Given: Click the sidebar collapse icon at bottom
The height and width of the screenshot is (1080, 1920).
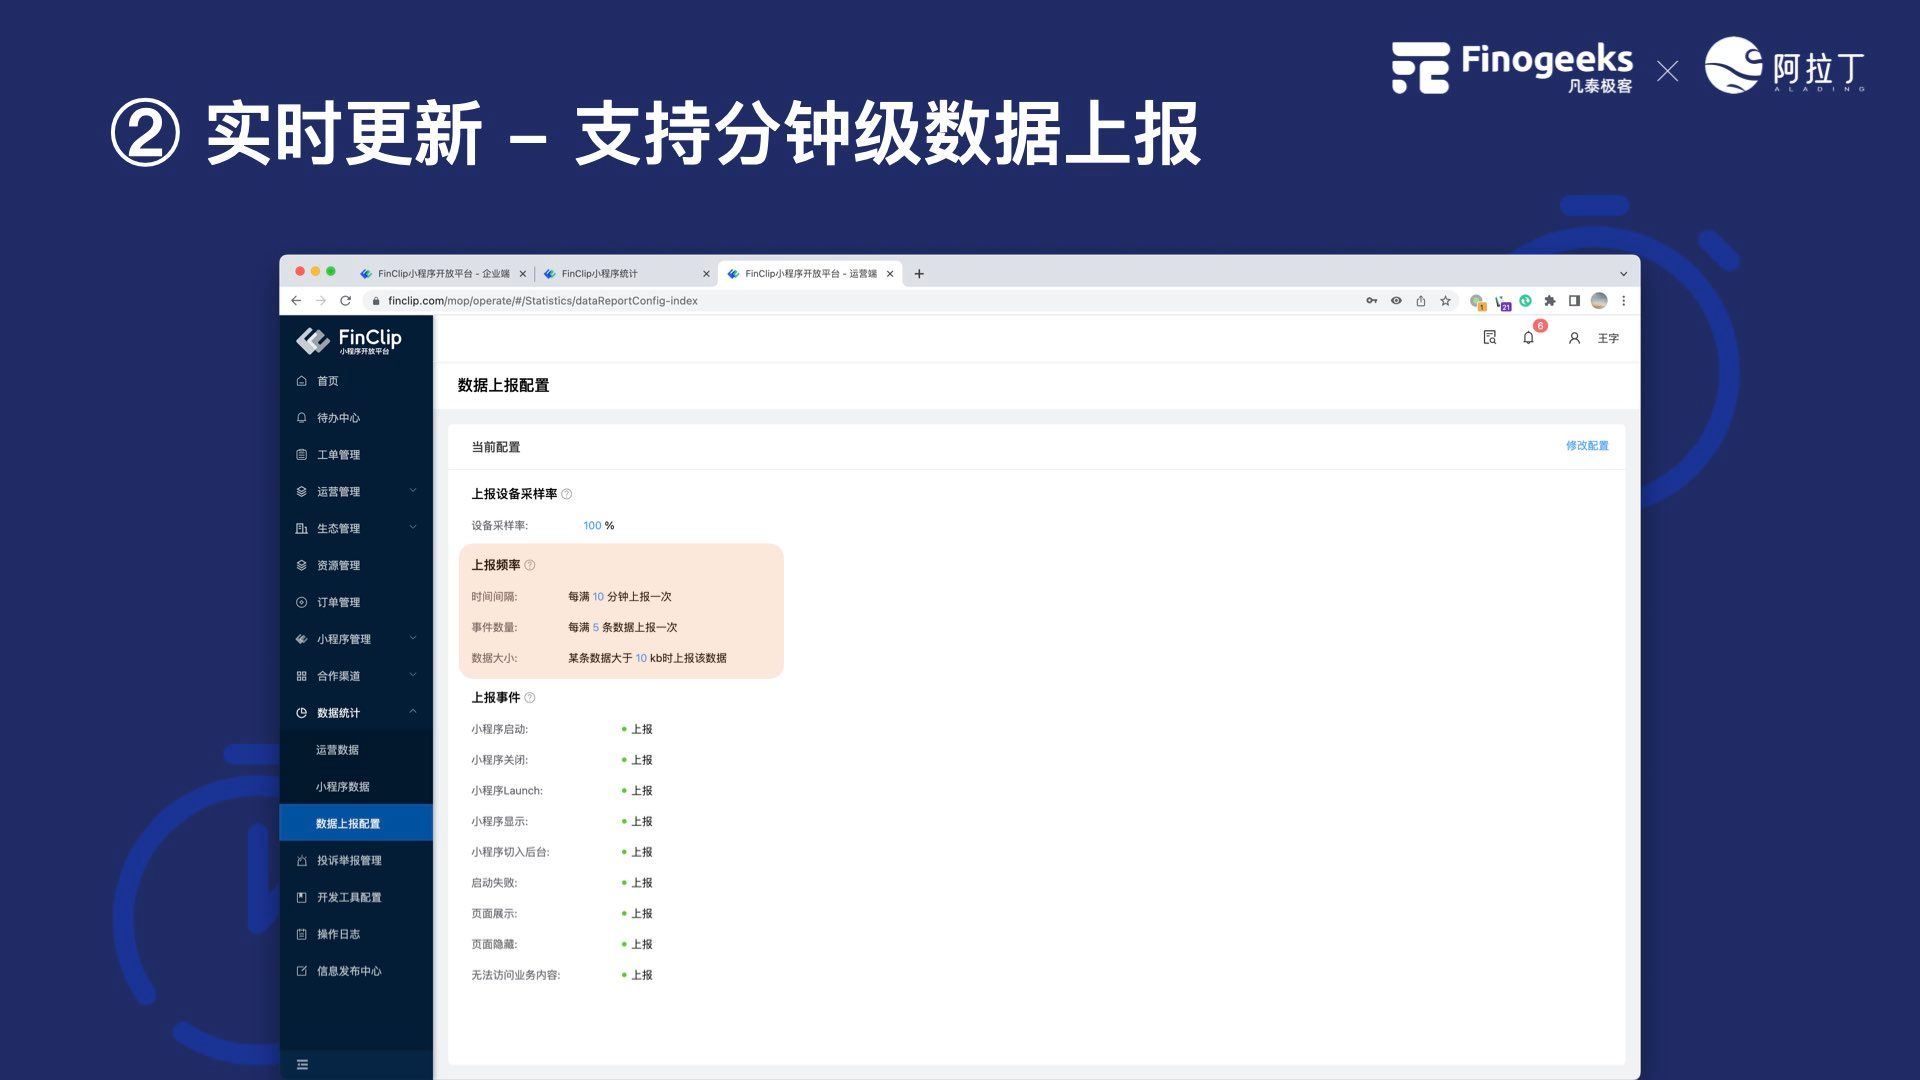Looking at the screenshot, I should pyautogui.click(x=302, y=1065).
